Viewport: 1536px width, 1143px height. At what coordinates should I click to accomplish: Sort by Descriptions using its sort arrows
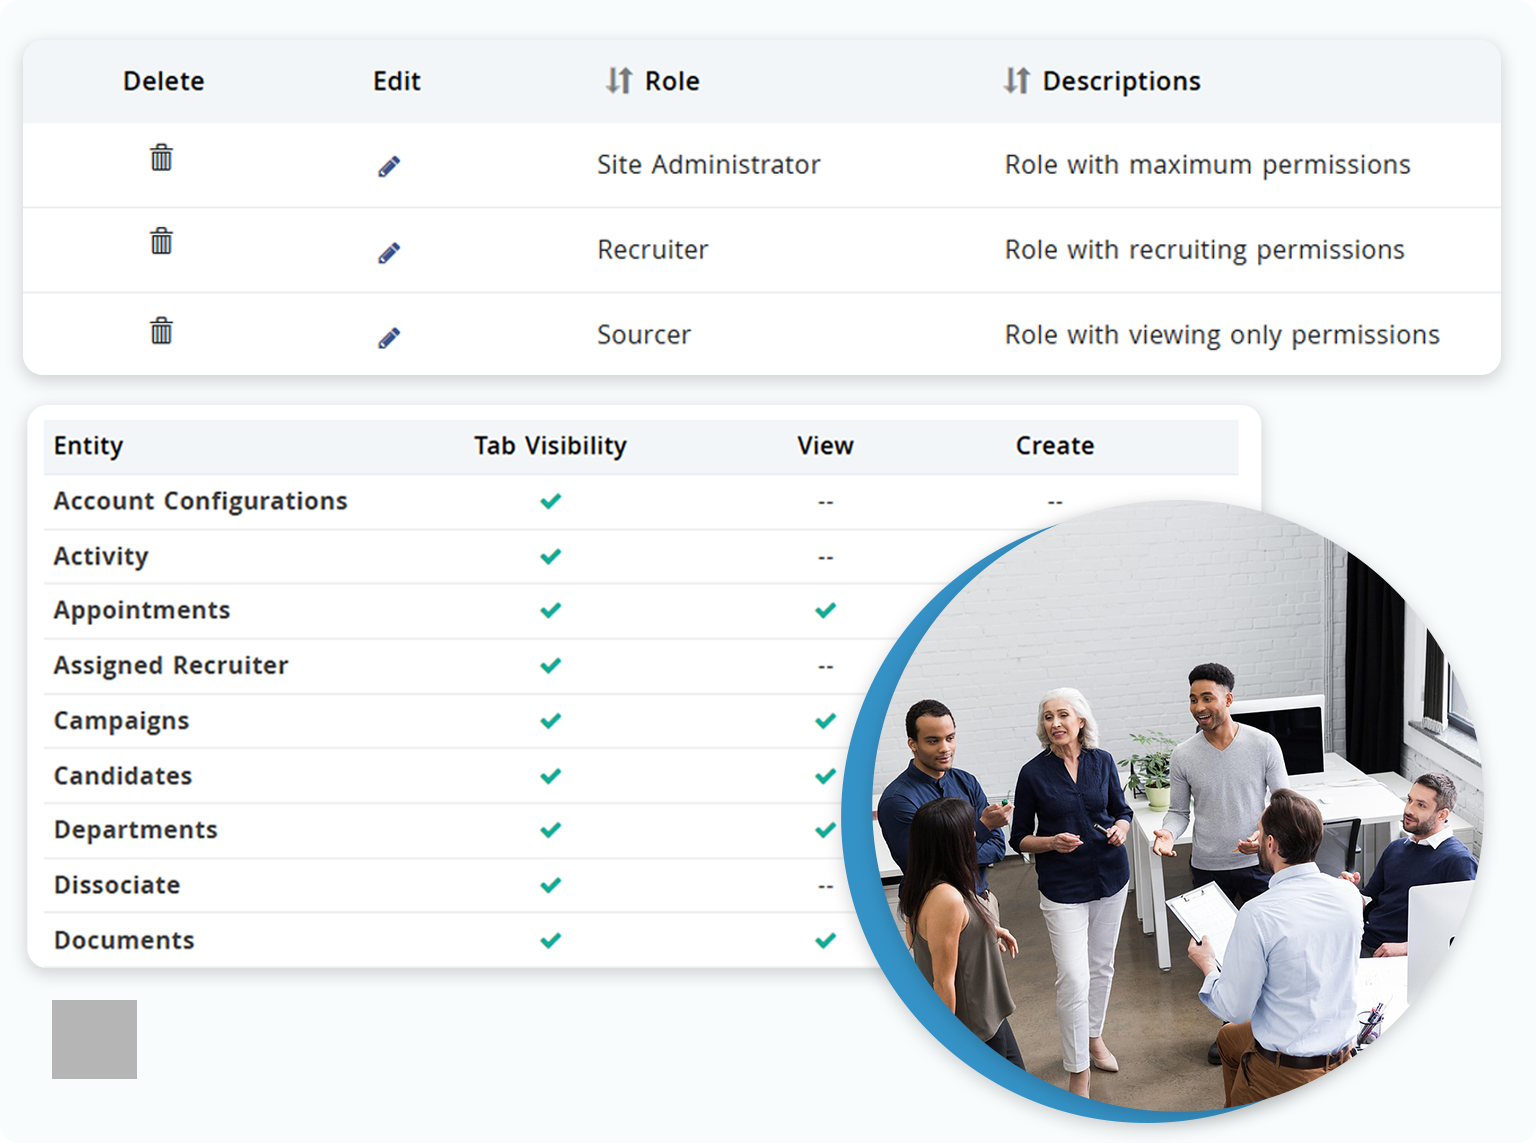click(x=1017, y=81)
